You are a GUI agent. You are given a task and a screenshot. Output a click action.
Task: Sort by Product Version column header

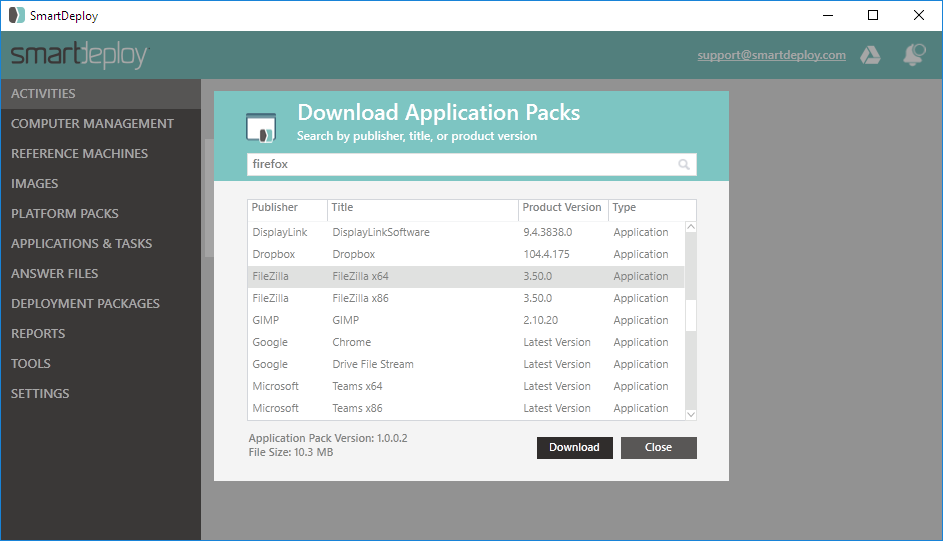[x=564, y=208]
